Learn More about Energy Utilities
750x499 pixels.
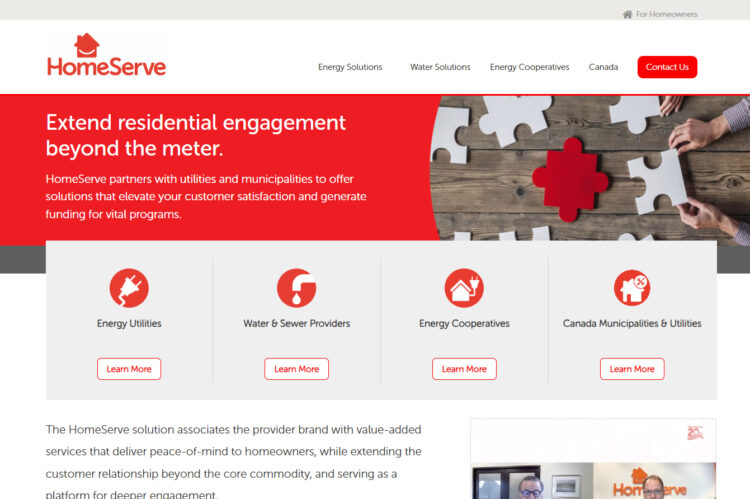click(x=129, y=369)
